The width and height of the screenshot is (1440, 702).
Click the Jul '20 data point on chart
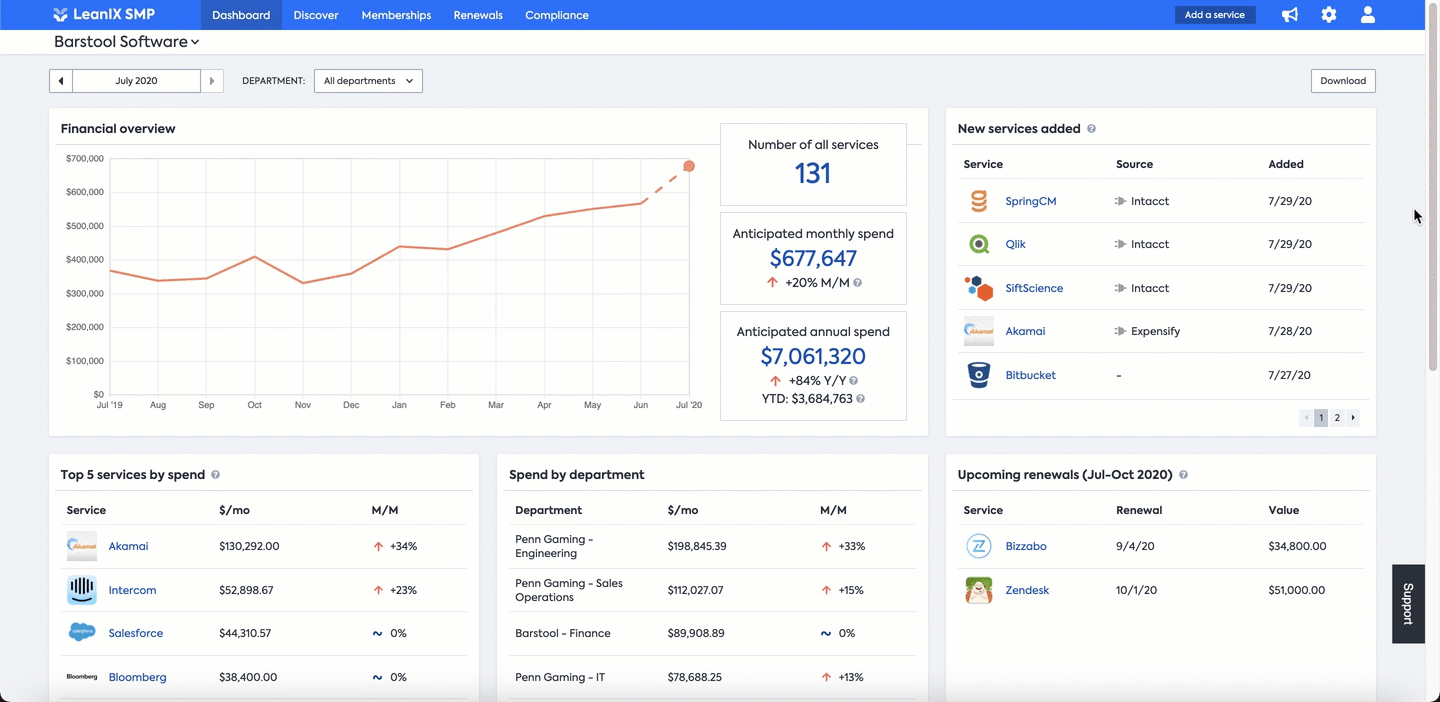(689, 166)
